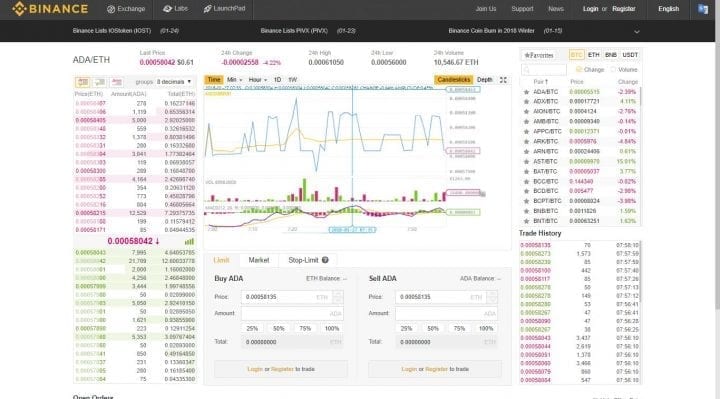Click the Buy ADA amount field

292,314
